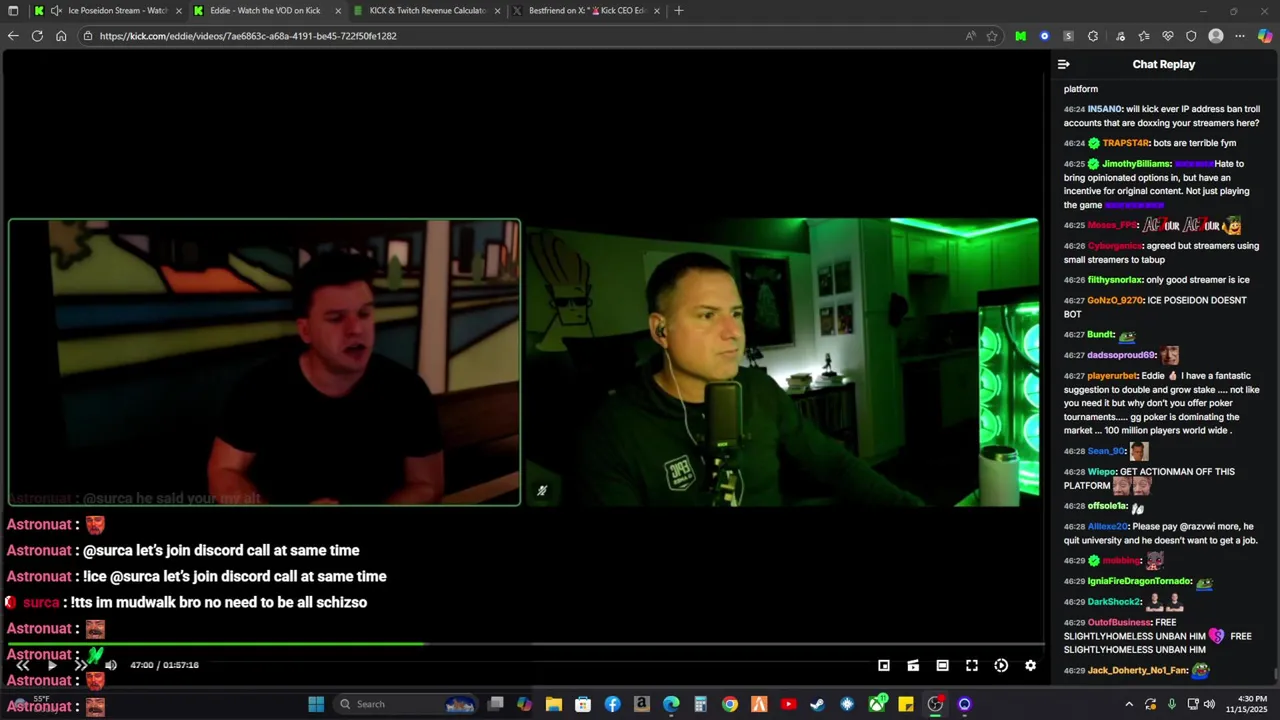Switch to KICK & Twitch Revenue Calculator tab
The height and width of the screenshot is (720, 1280).
[x=427, y=11]
